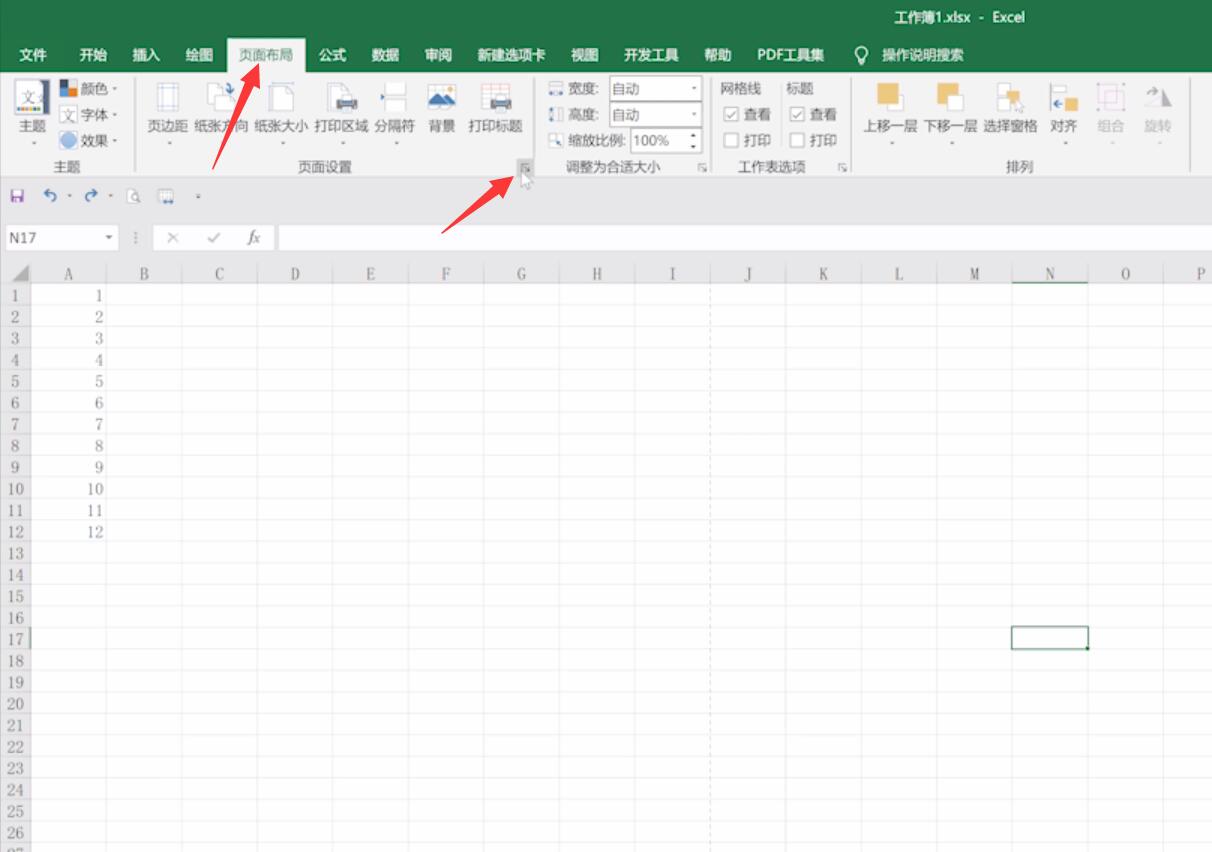Click the lightbulb search icon
The height and width of the screenshot is (852, 1212).
click(x=861, y=55)
